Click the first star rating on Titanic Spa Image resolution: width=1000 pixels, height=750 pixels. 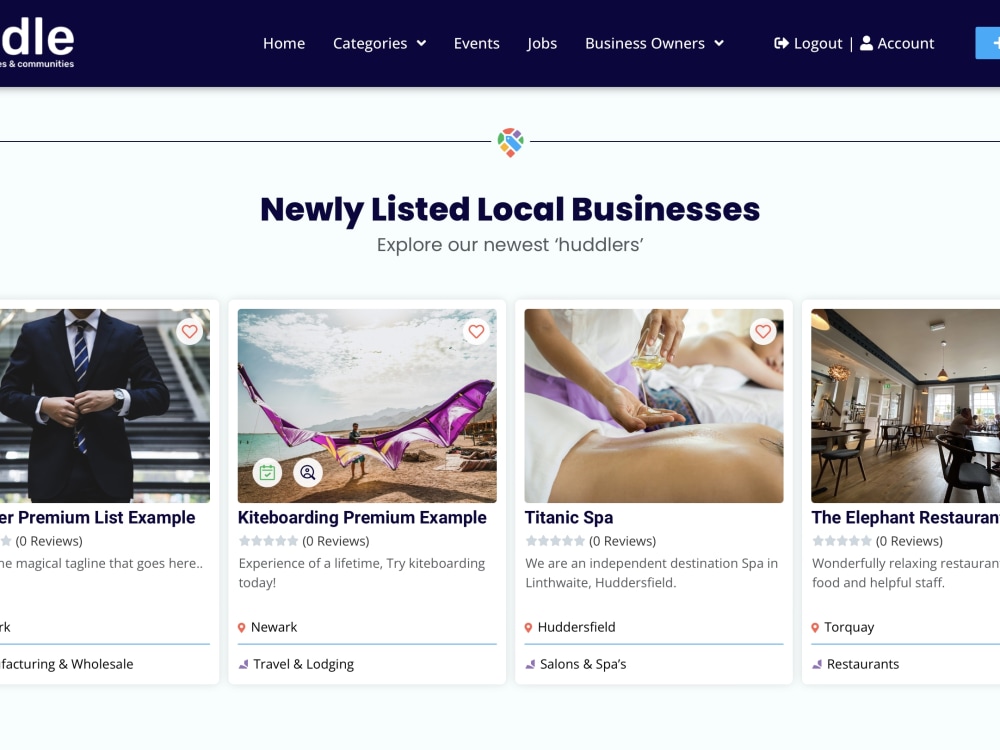[531, 540]
